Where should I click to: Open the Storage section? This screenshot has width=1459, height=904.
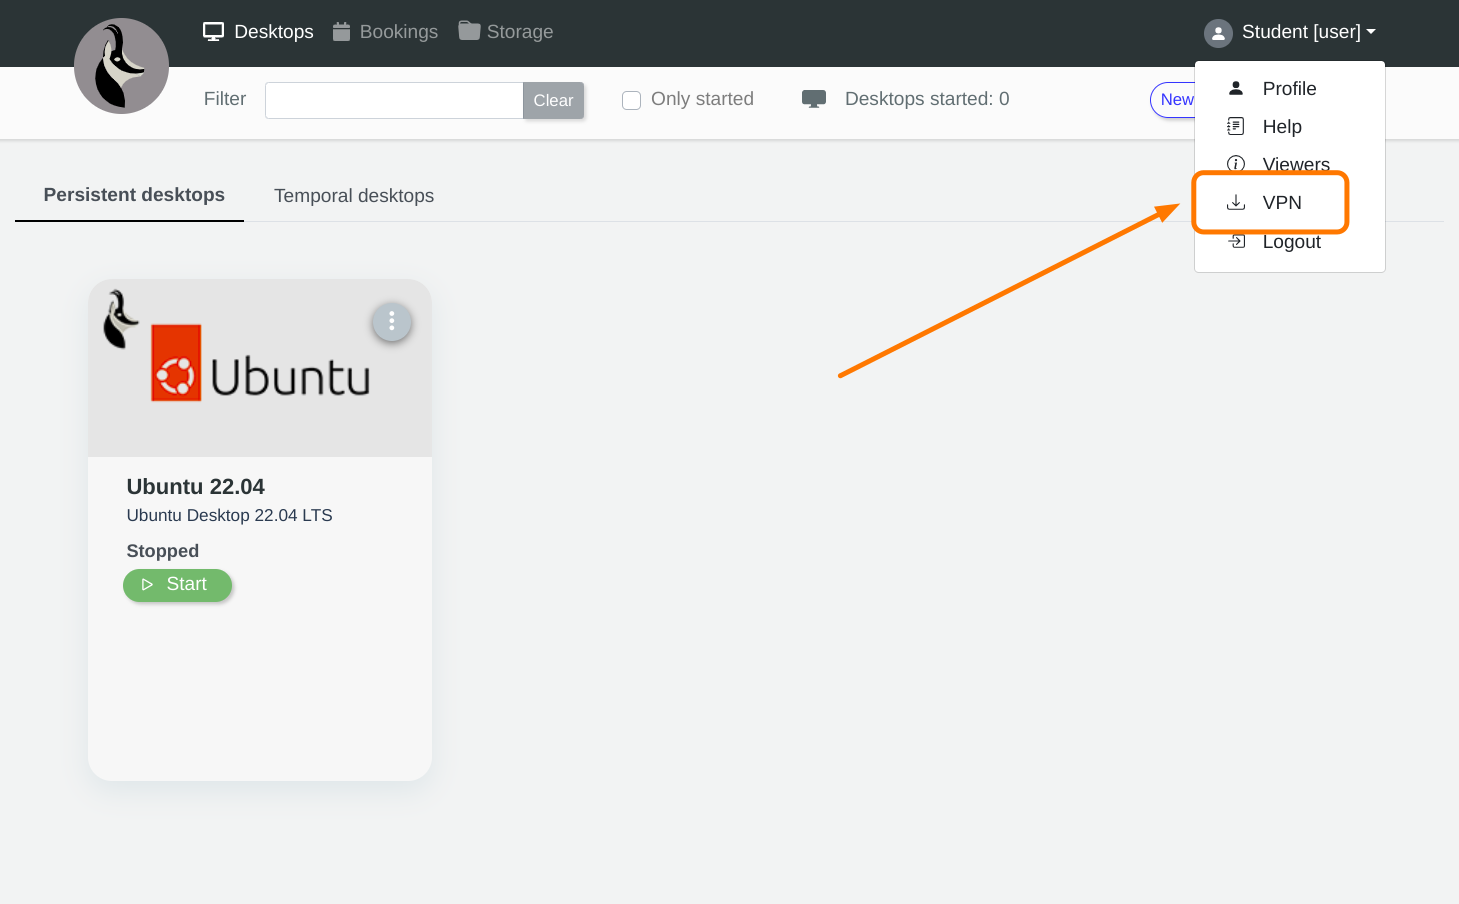506,32
